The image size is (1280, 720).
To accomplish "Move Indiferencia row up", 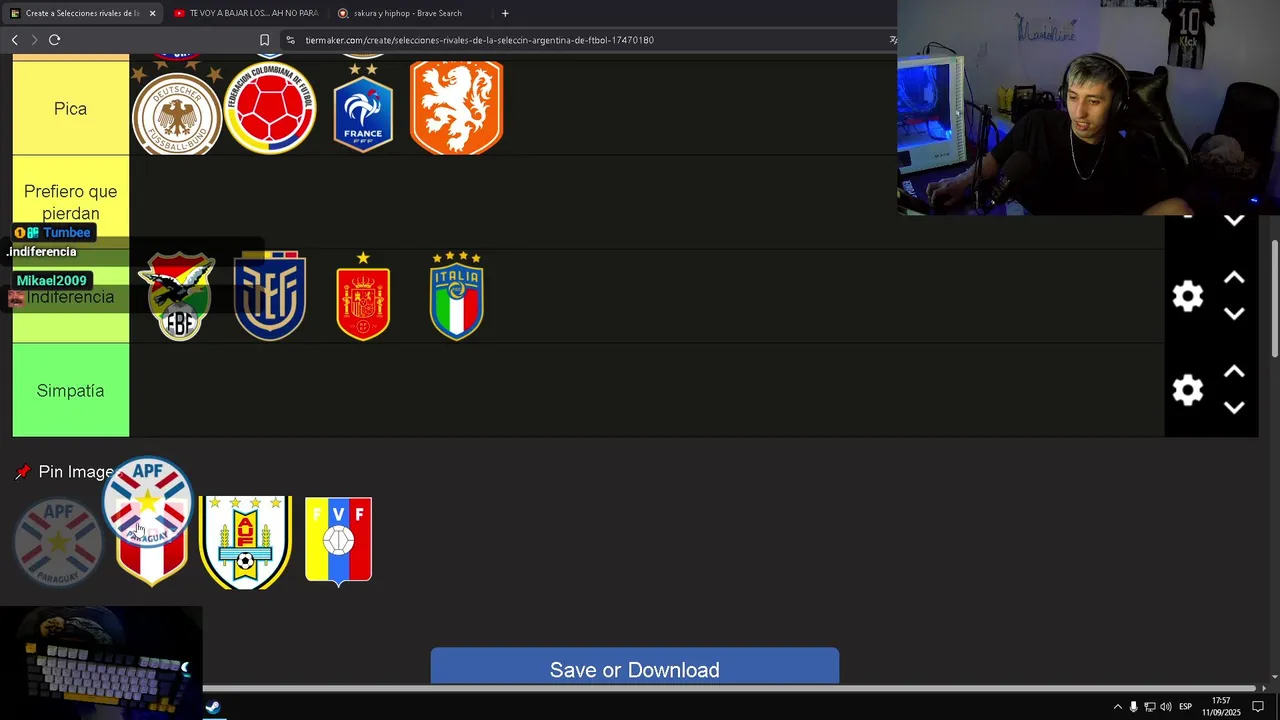I will (1234, 278).
